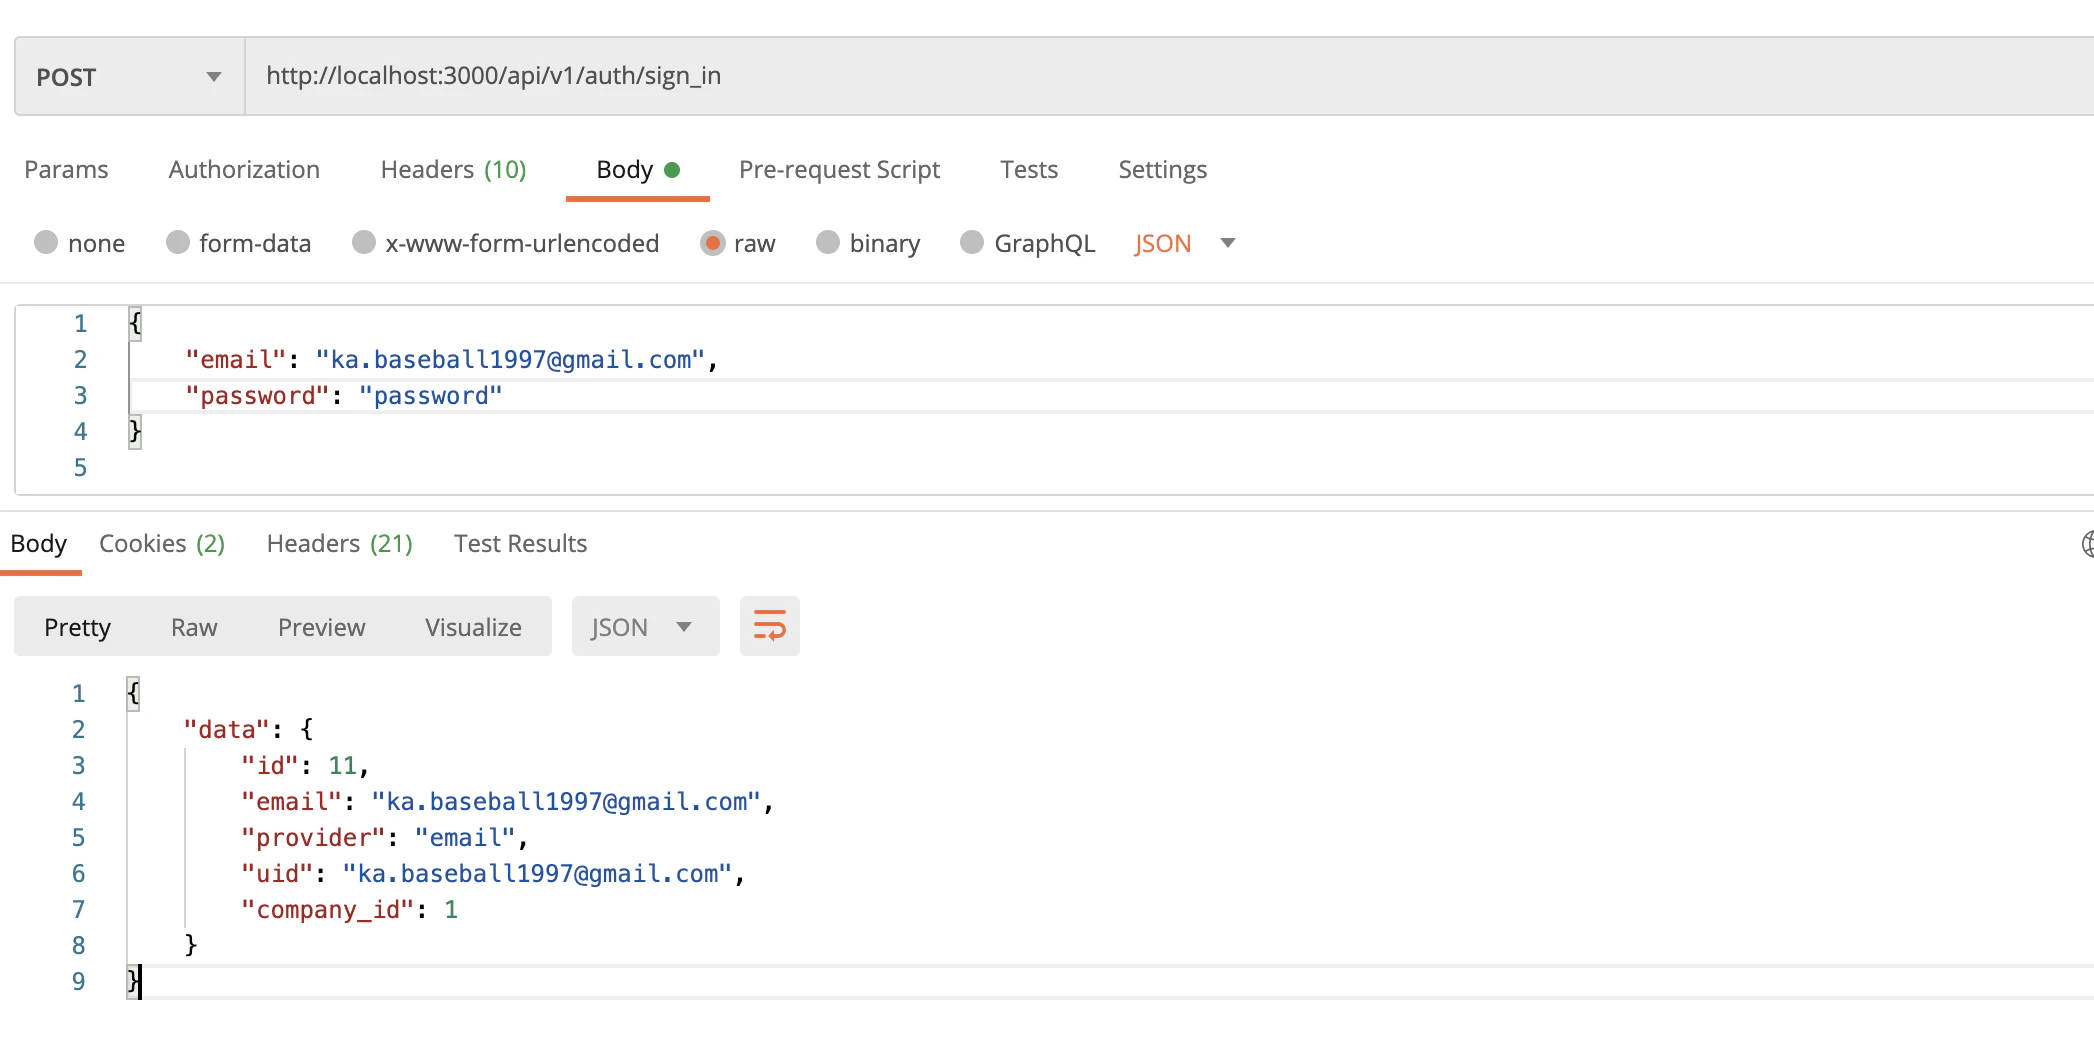Switch response view to Visualize
This screenshot has height=1046, width=2094.
[x=473, y=627]
